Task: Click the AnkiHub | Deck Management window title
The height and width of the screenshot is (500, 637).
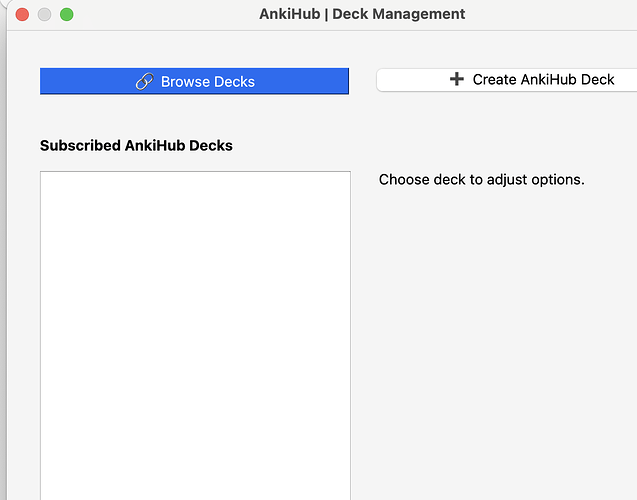Action: tap(362, 14)
